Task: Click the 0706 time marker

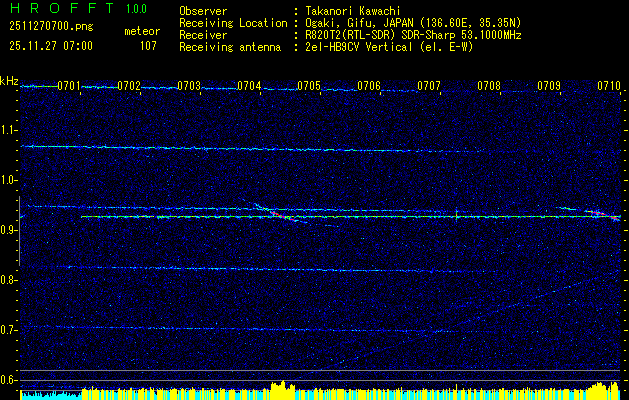Action: 369,86
